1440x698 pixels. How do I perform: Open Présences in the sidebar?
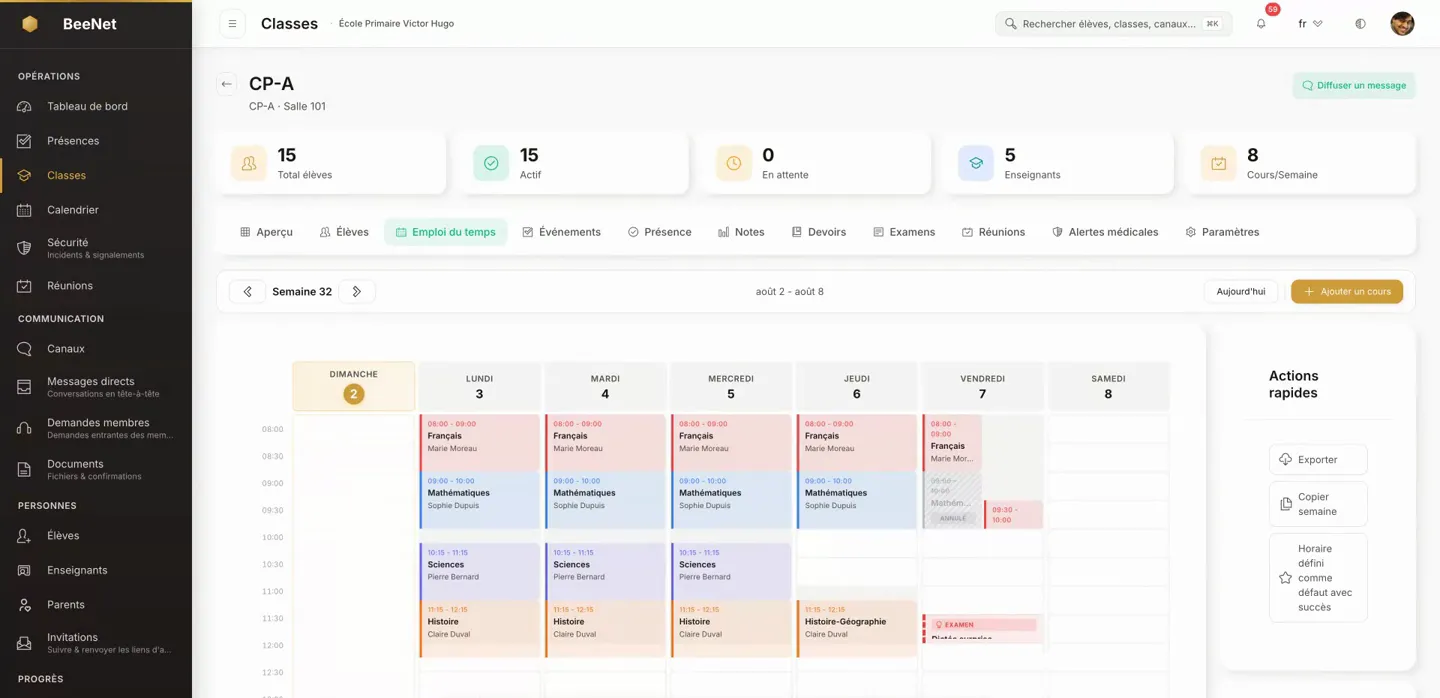96,141
